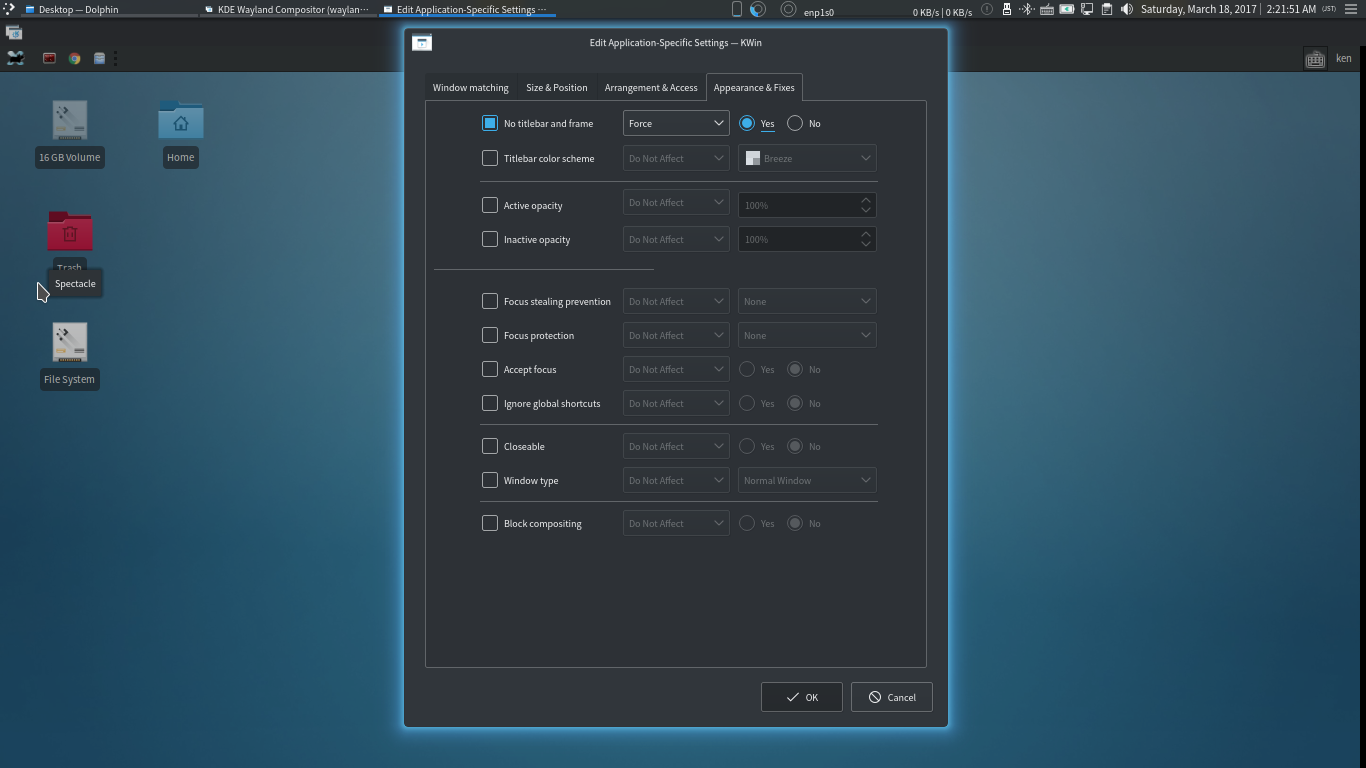1366x768 pixels.
Task: Click the ken user label
Action: tap(1344, 58)
